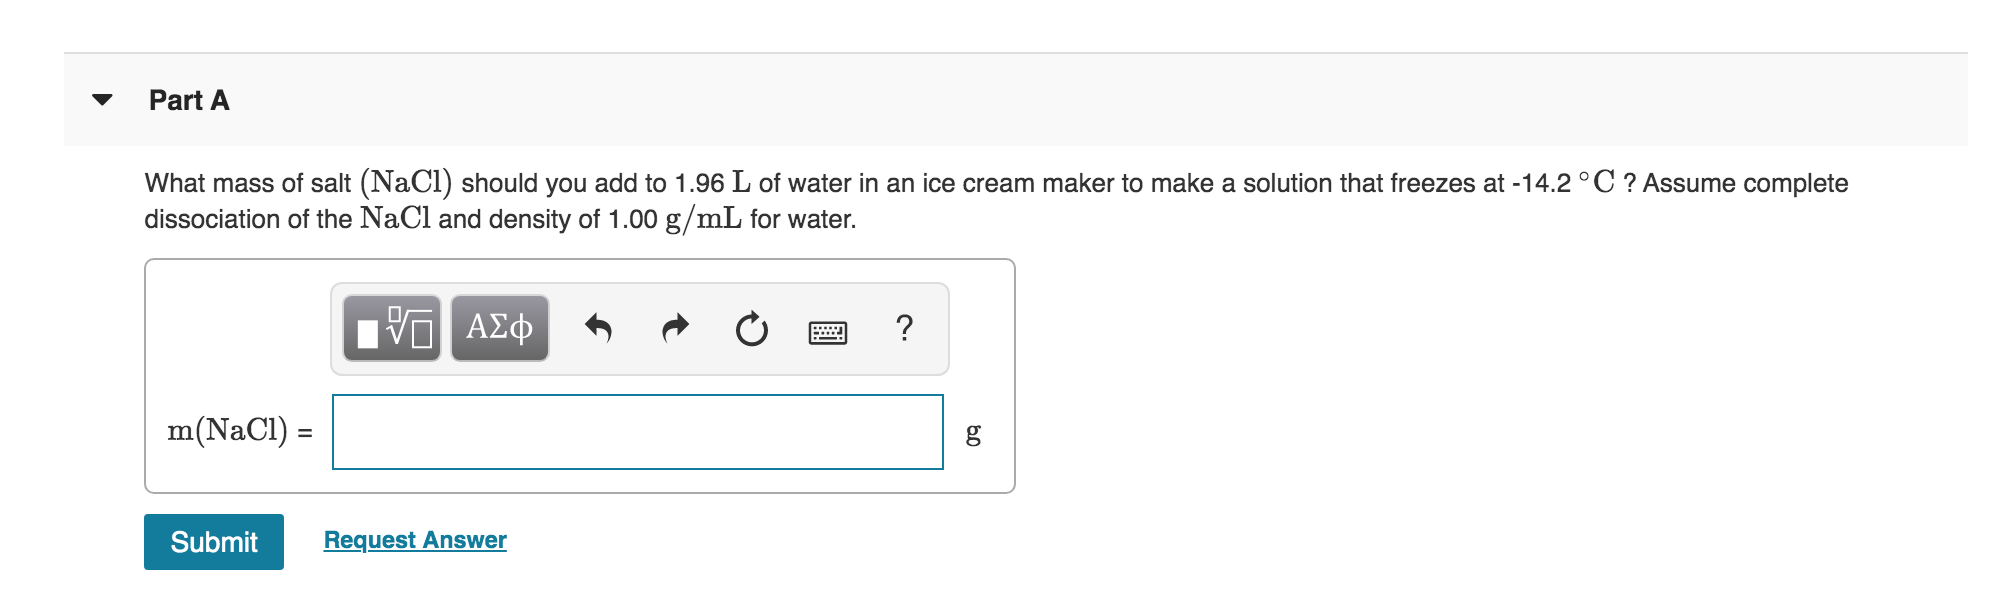Reset the answer using the circular reset icon

[751, 327]
